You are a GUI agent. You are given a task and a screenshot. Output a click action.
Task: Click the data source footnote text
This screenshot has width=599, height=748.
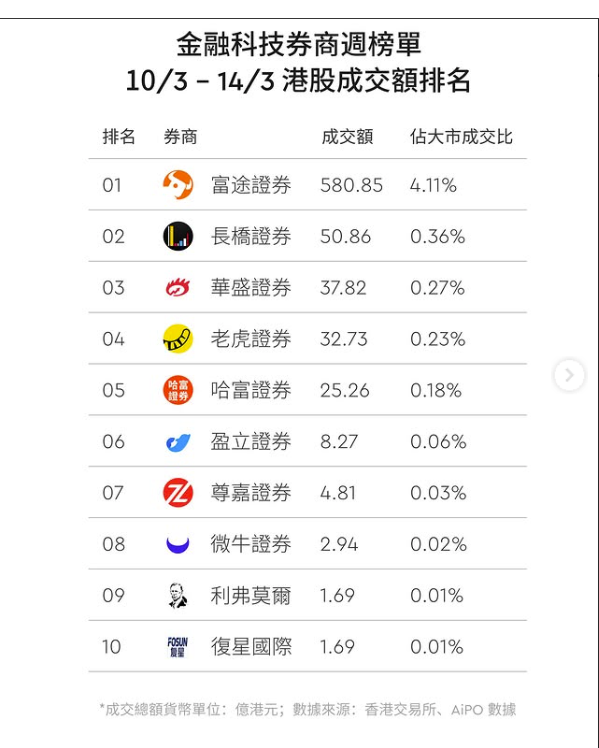(x=308, y=709)
